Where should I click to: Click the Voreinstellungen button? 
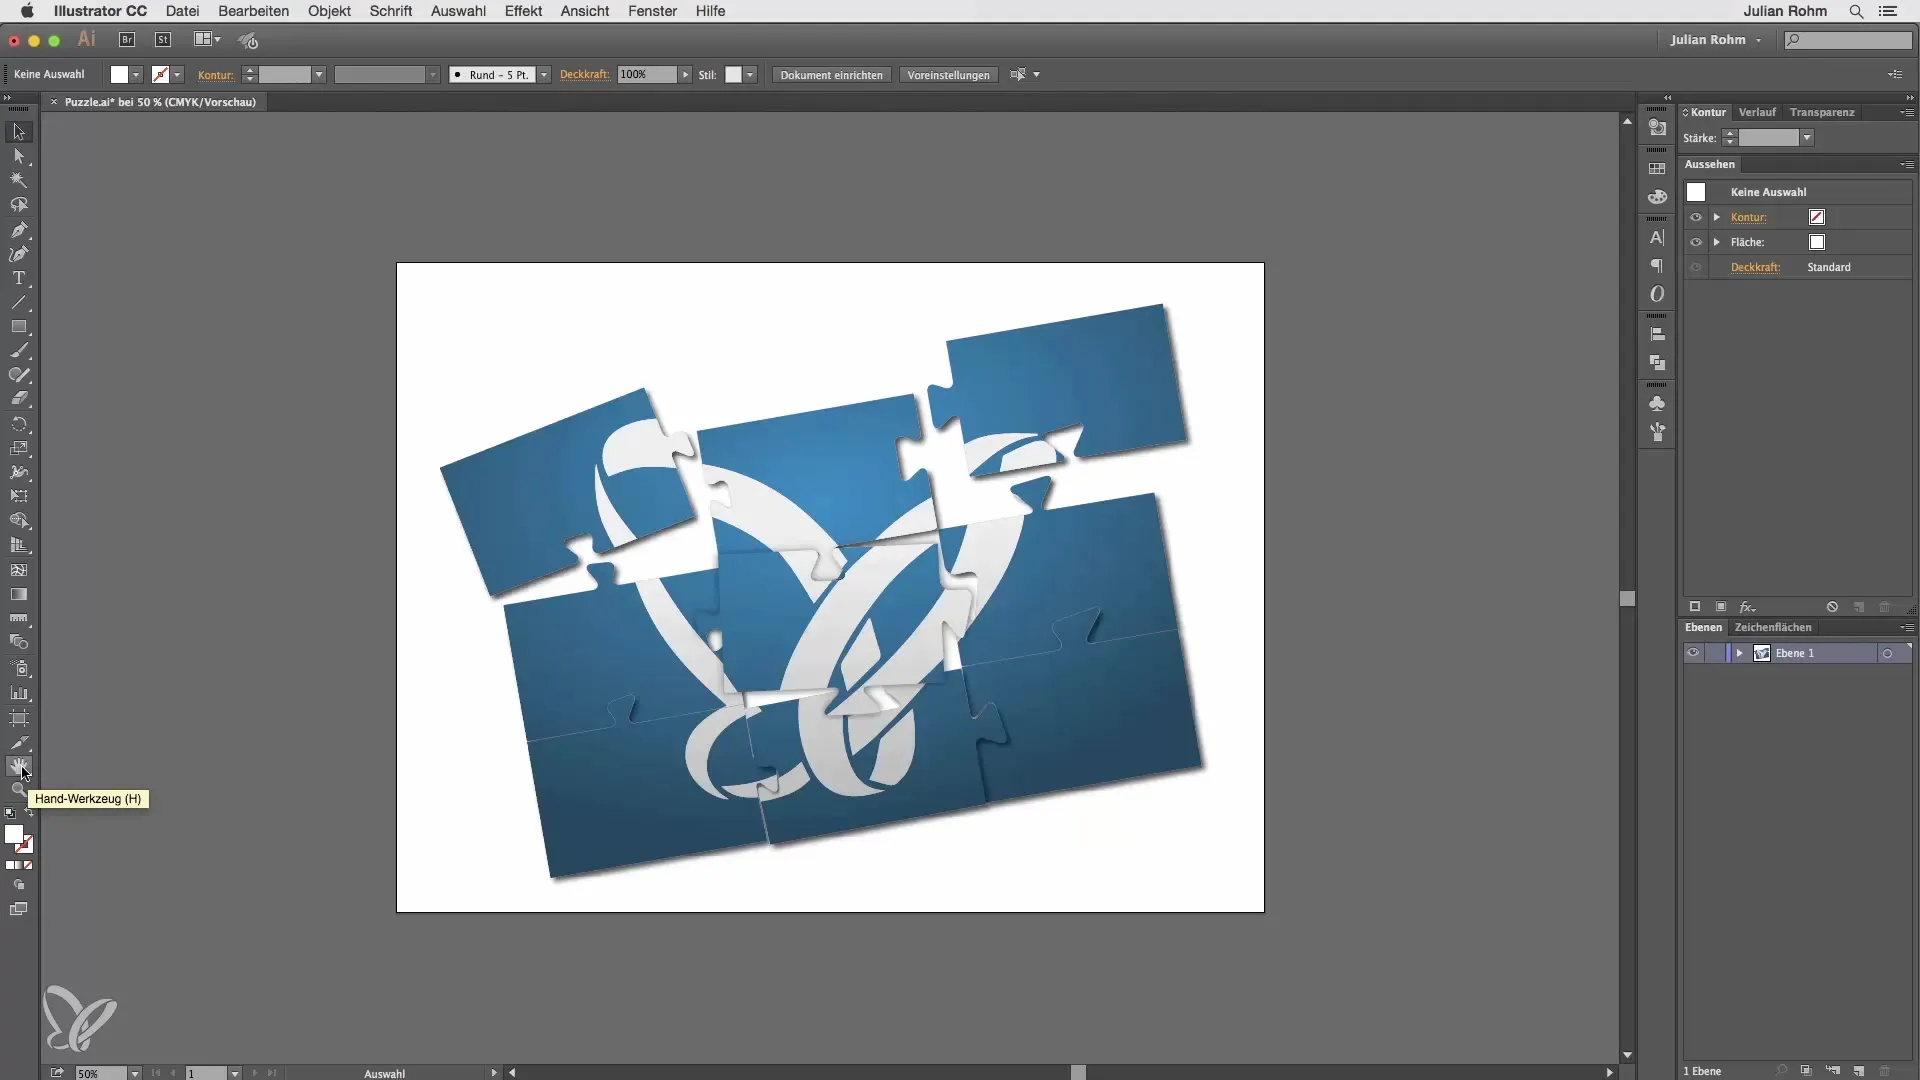pos(948,75)
